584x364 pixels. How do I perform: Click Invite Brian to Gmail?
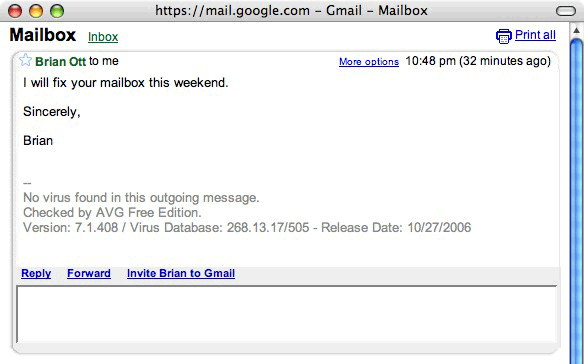click(x=181, y=273)
